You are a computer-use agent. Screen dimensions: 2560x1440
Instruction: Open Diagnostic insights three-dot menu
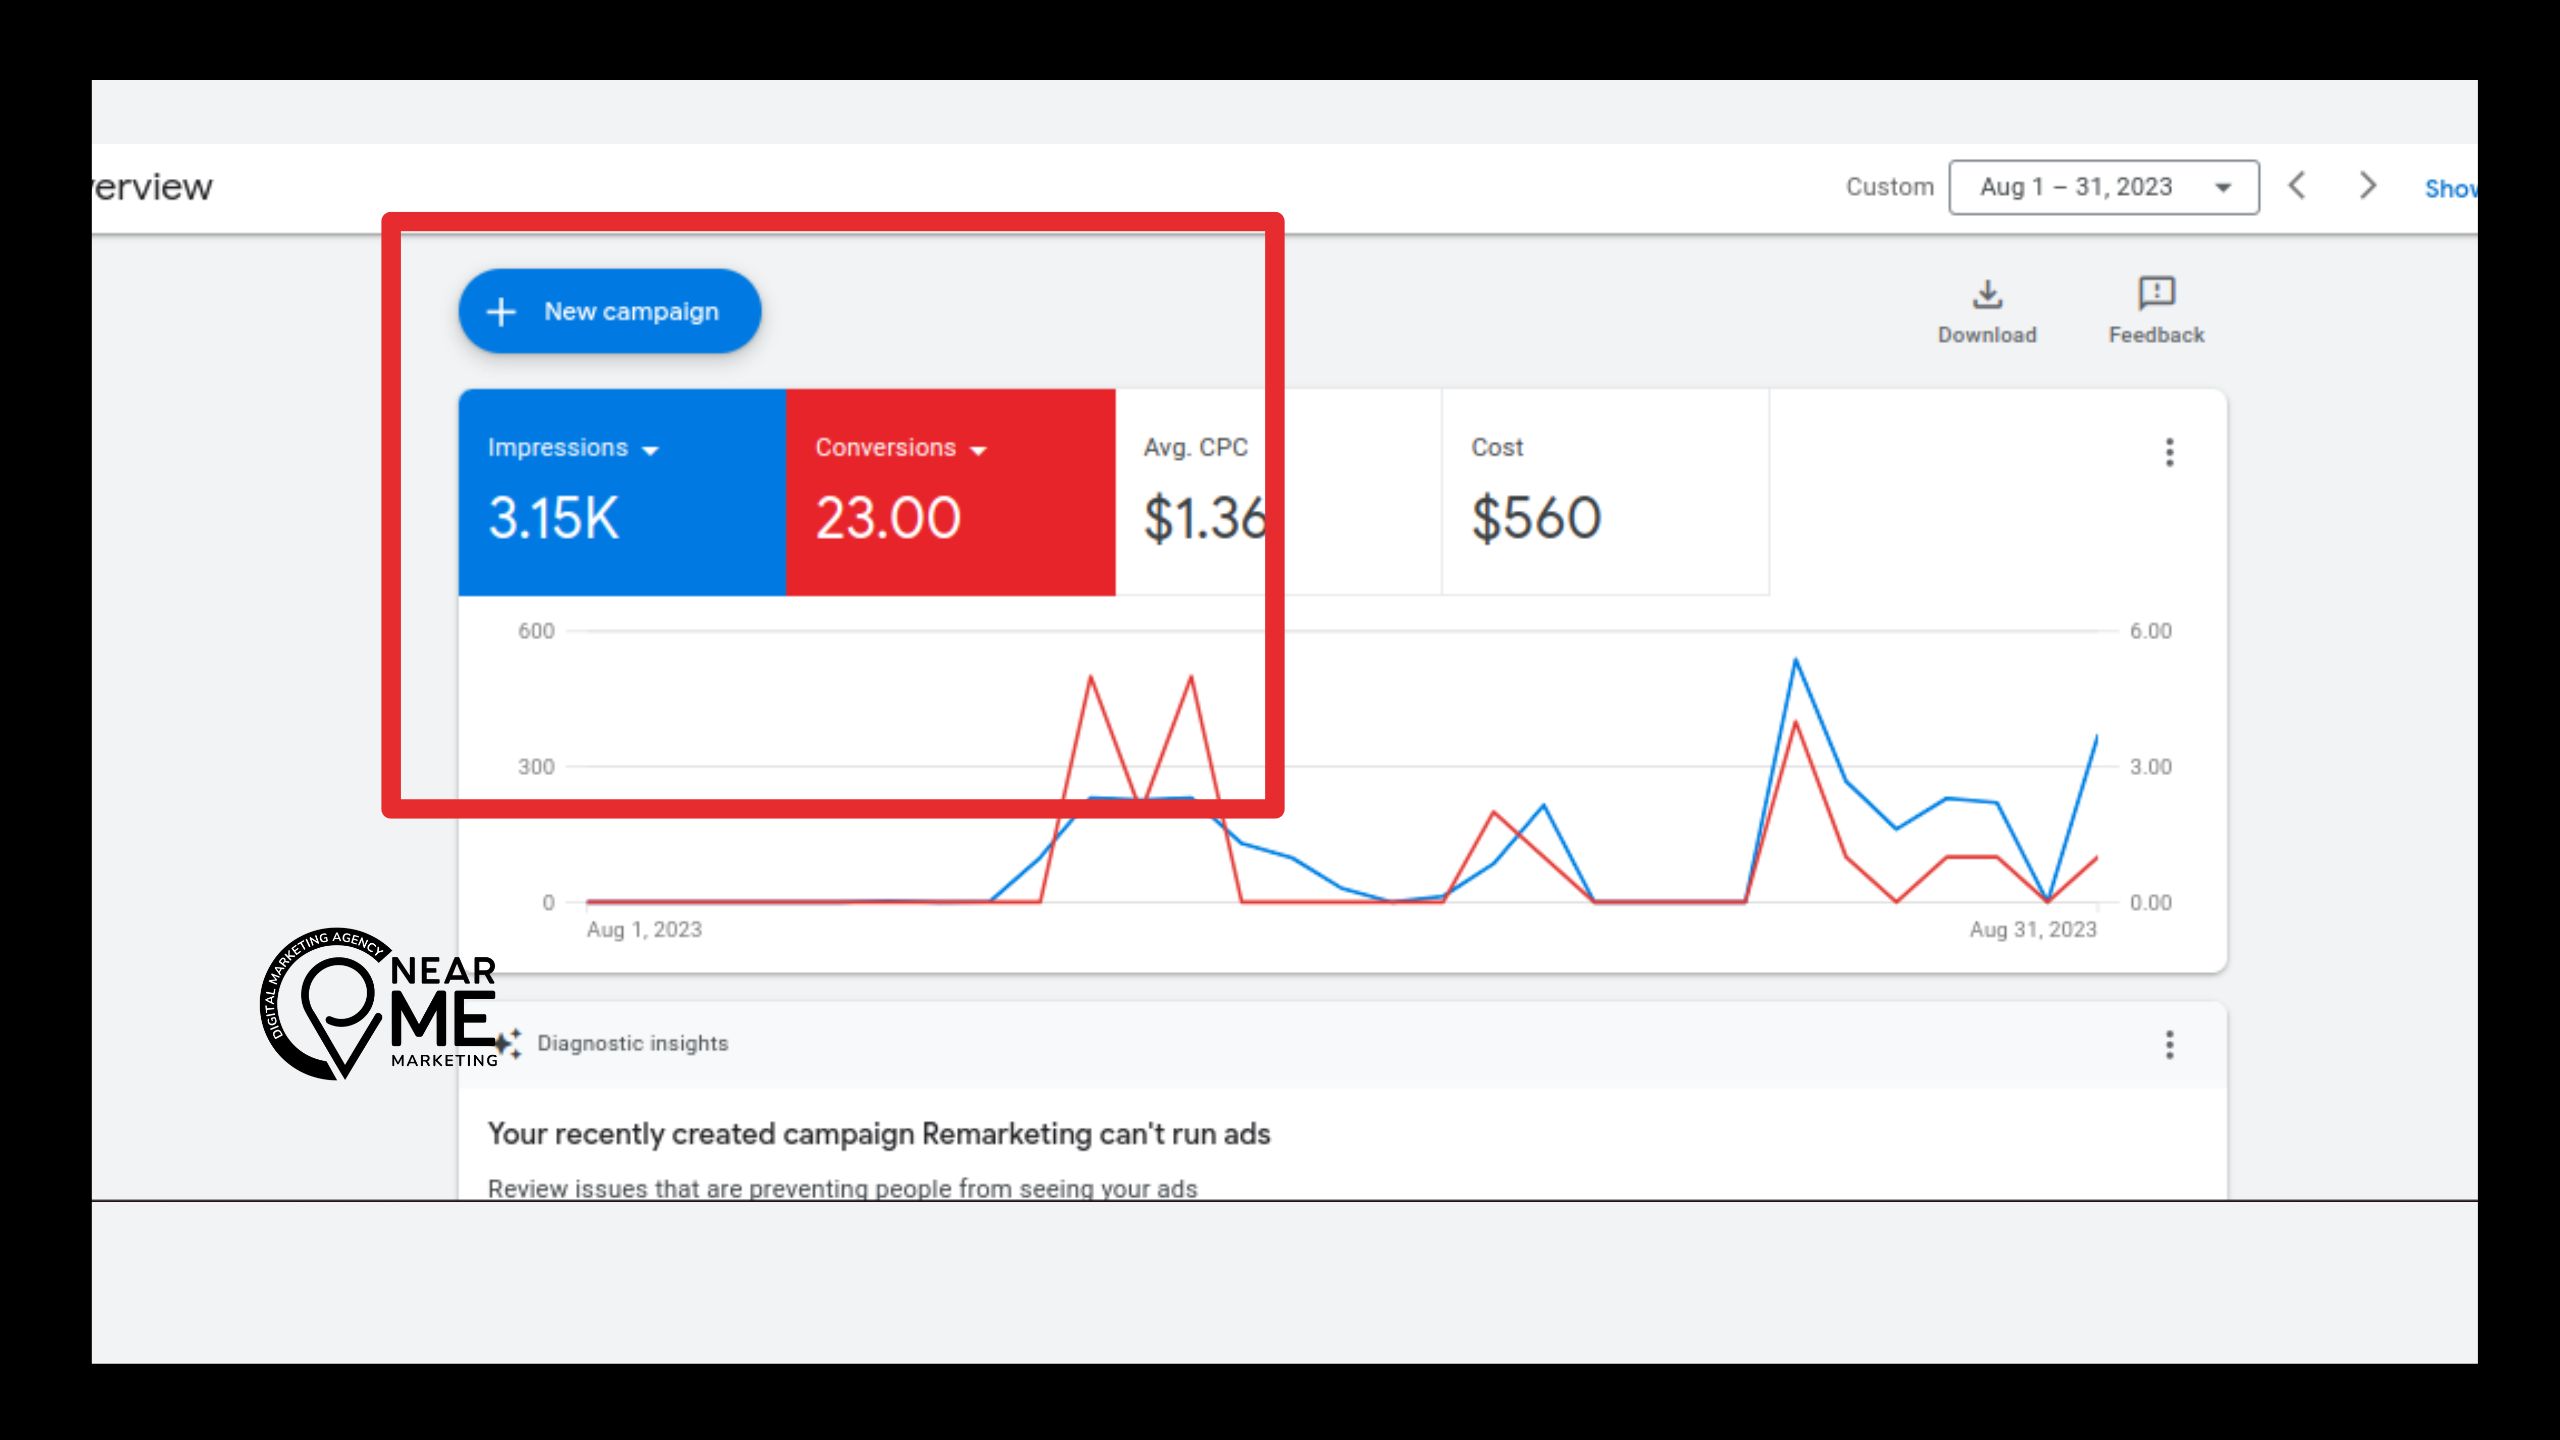(x=2169, y=1045)
